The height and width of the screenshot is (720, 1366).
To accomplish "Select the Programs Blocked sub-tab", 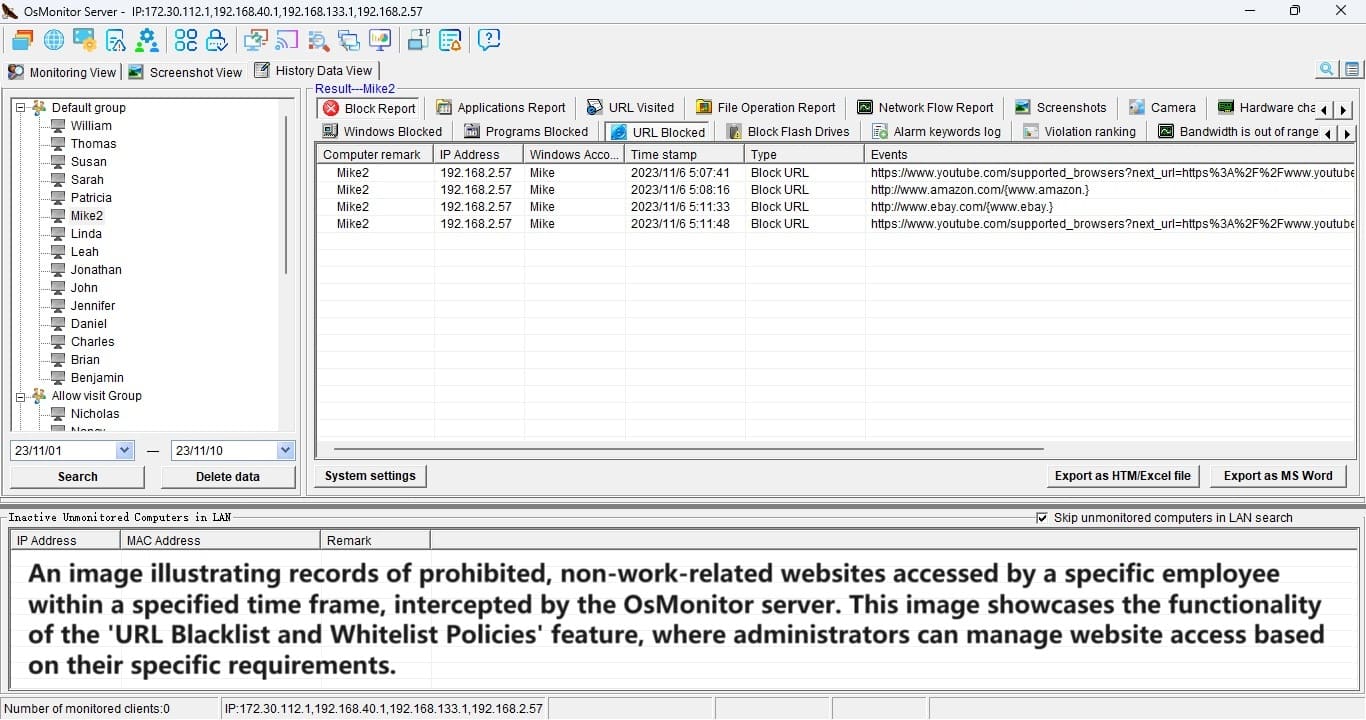I will tap(526, 131).
